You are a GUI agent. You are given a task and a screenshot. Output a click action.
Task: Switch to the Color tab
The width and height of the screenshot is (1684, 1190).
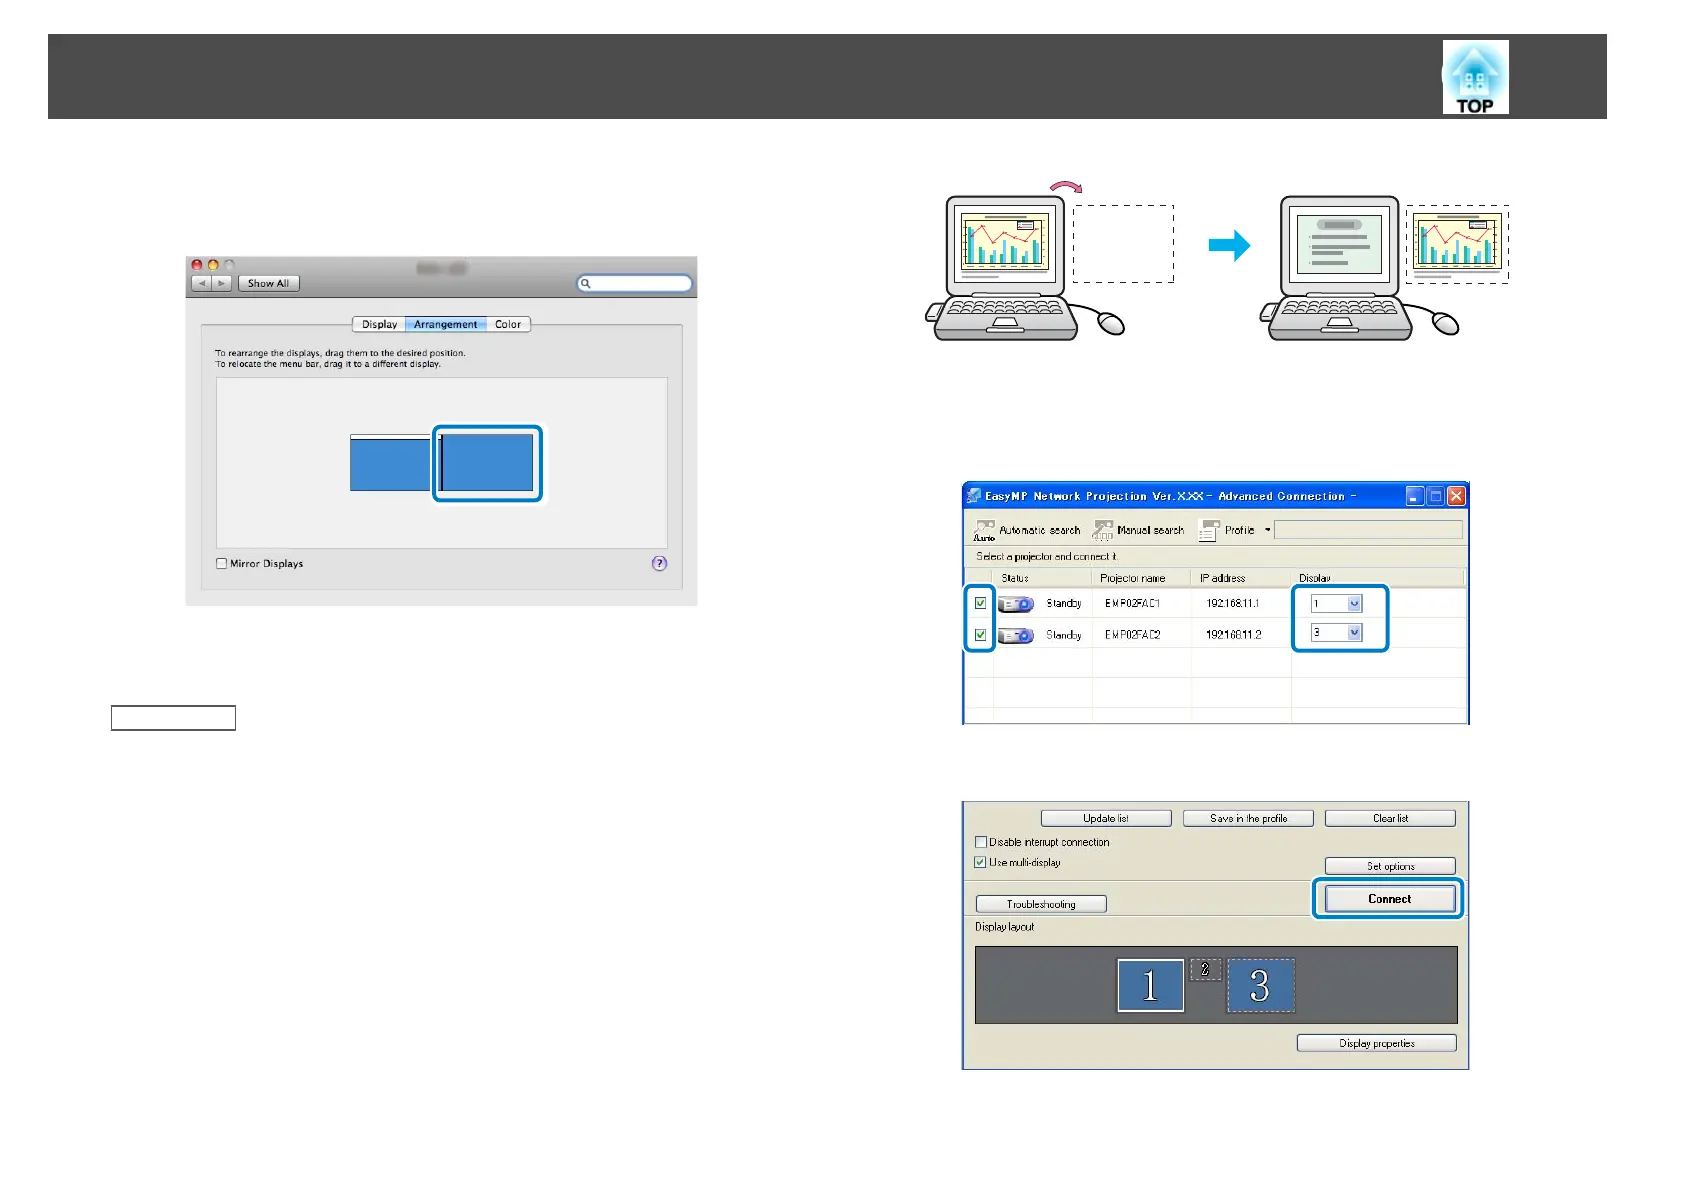pyautogui.click(x=508, y=325)
